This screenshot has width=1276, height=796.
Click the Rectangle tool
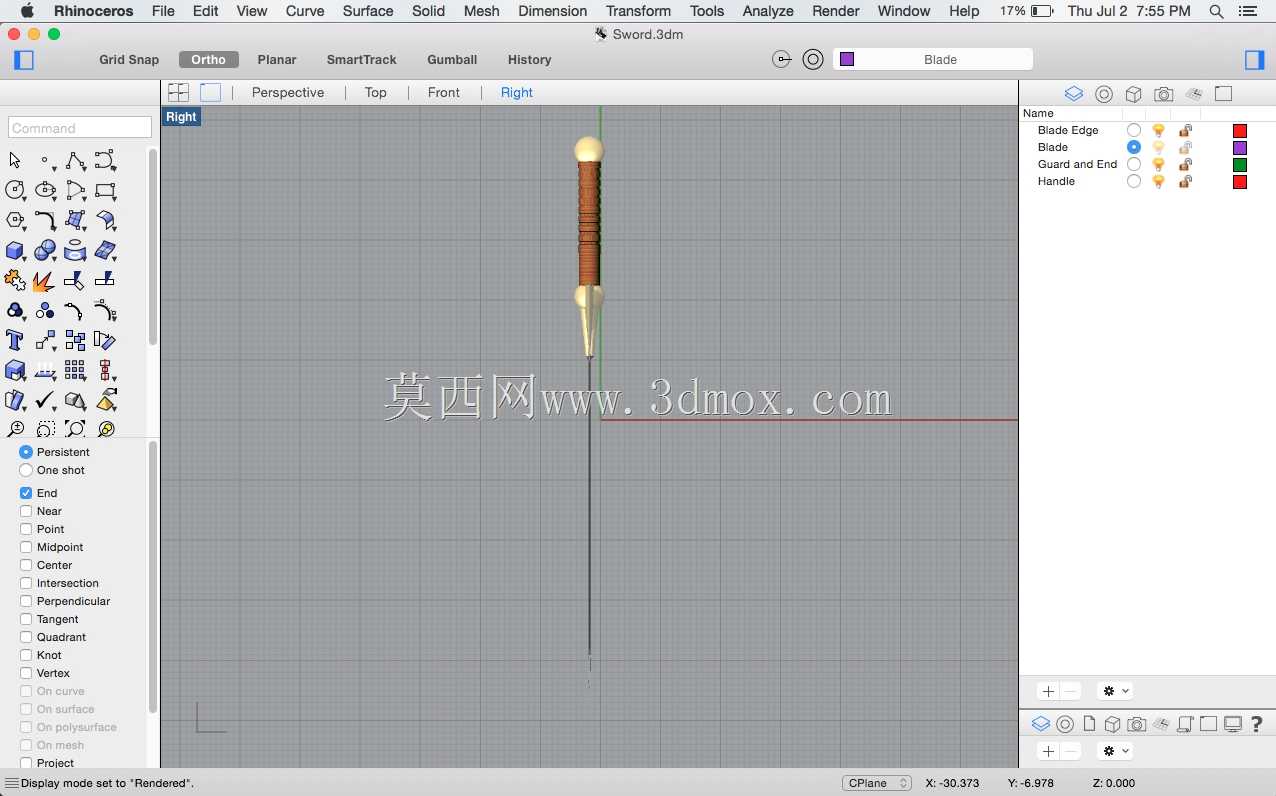pos(105,190)
